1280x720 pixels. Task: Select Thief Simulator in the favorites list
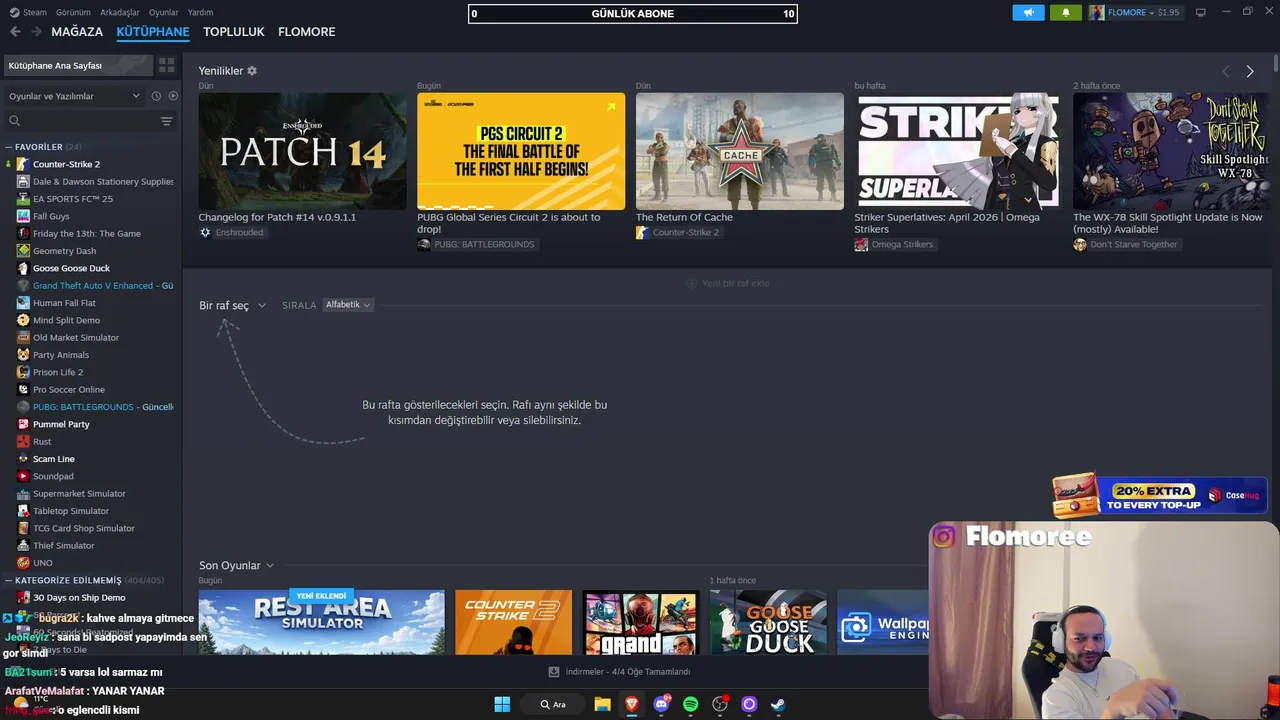(63, 546)
